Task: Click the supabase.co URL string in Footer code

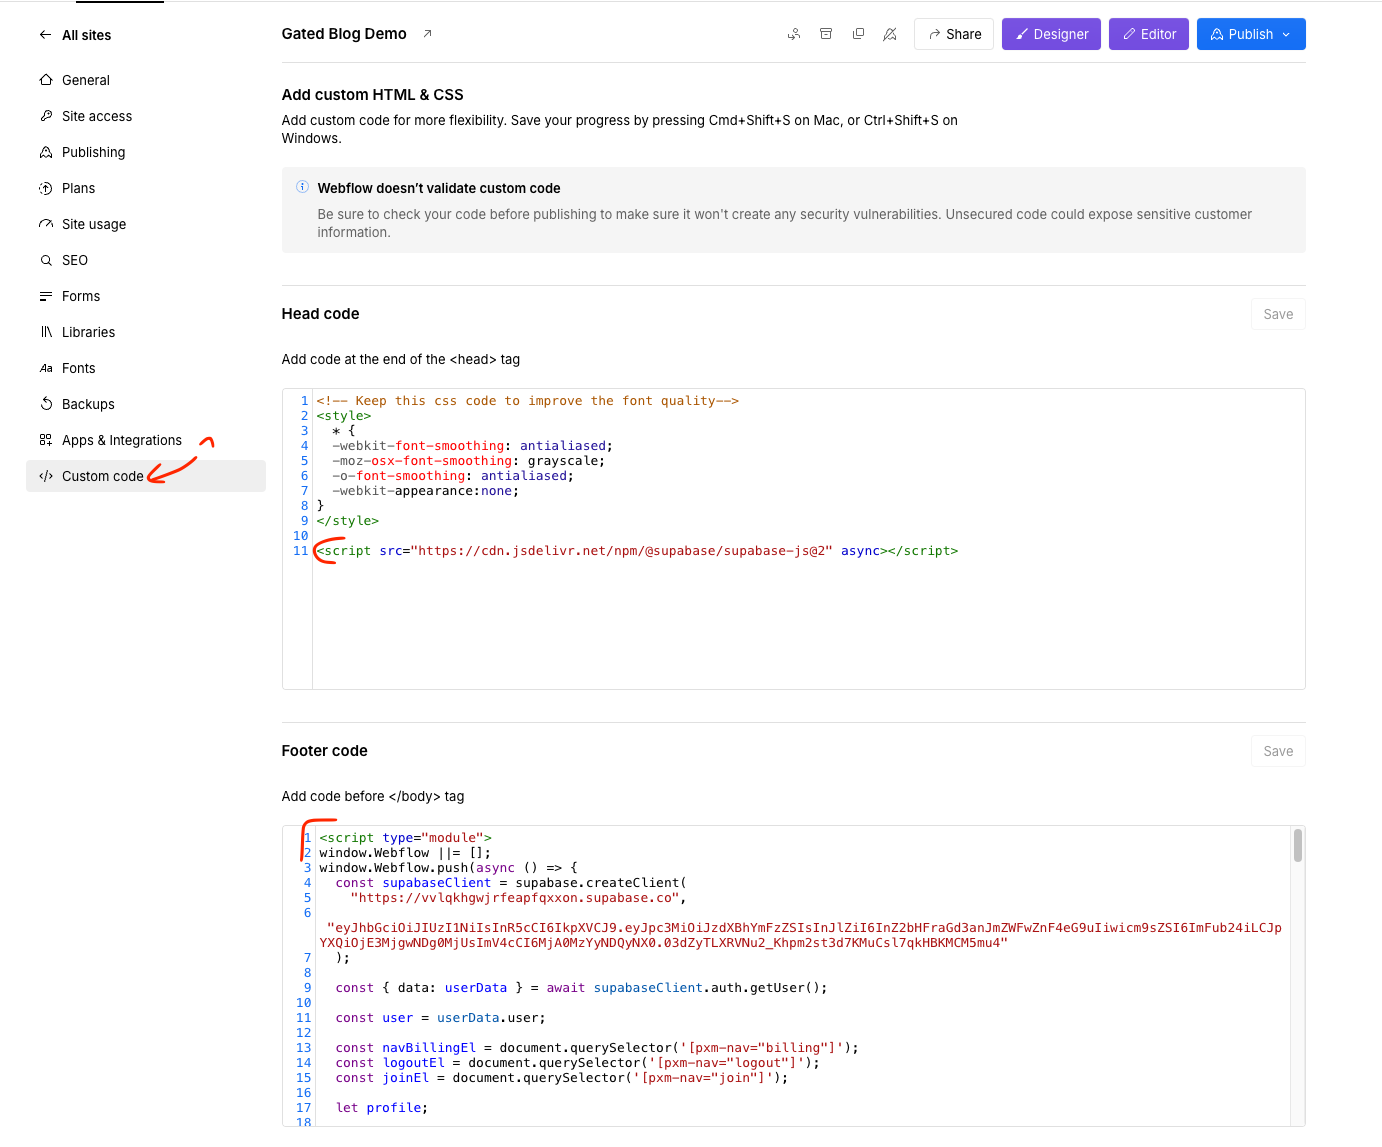Action: [515, 898]
